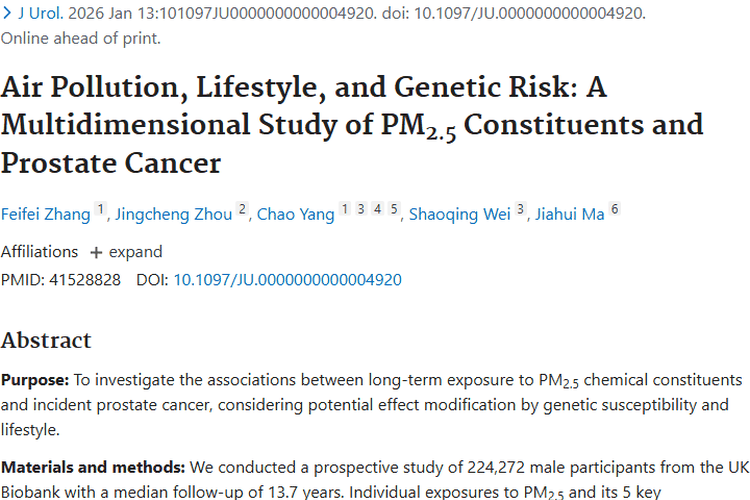Click affiliation superscript 5 after Chao Yang
The image size is (750, 500).
[394, 210]
